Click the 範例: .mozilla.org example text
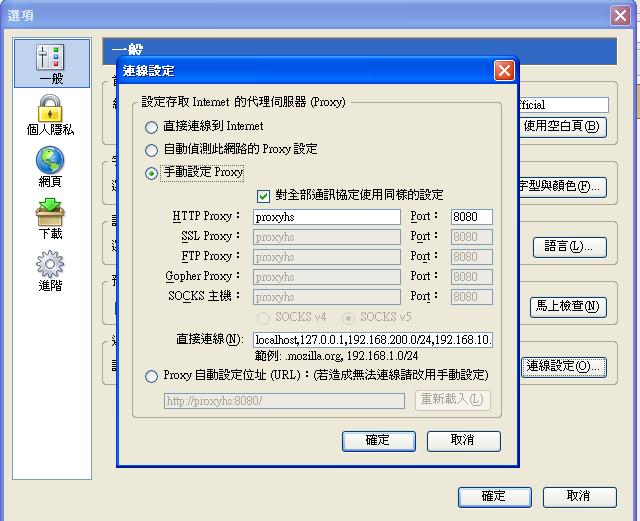Screen dimensions: 640x521 pyautogui.click(x=337, y=356)
